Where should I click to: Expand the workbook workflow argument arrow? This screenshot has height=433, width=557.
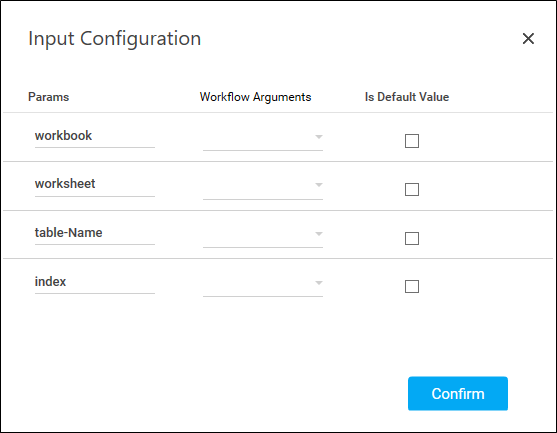(x=319, y=137)
